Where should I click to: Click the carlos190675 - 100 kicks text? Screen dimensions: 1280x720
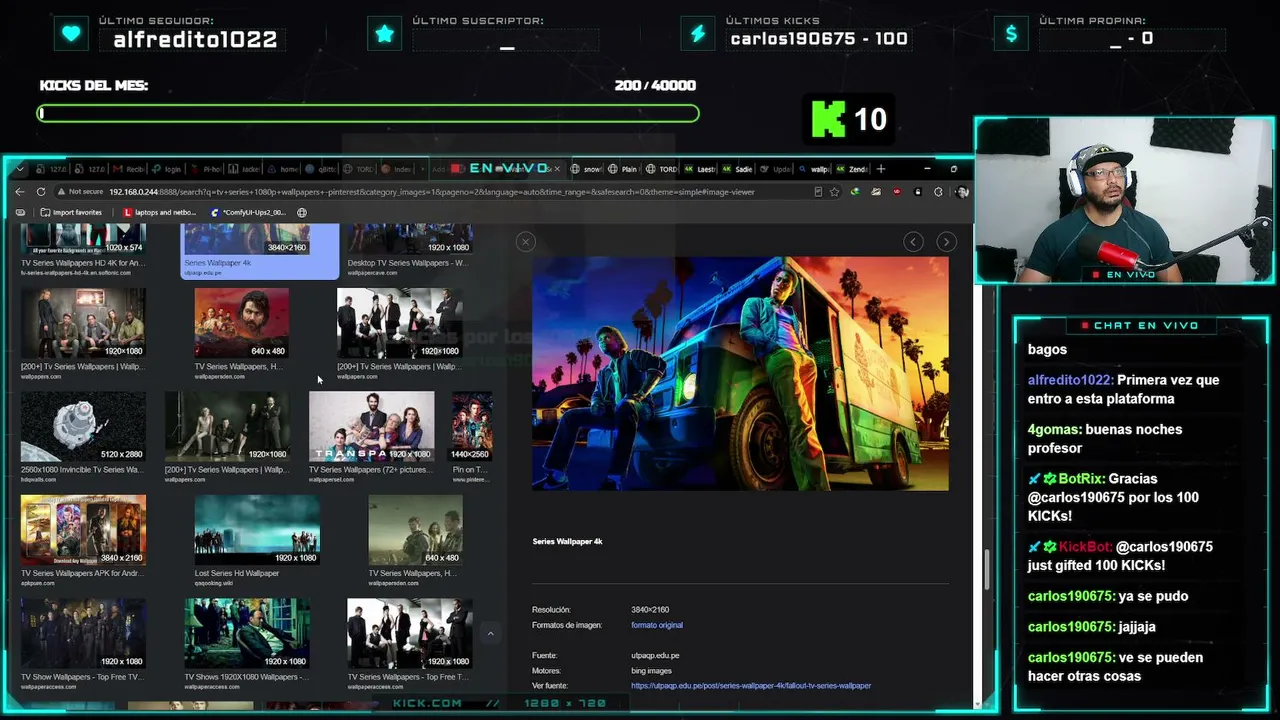click(819, 39)
